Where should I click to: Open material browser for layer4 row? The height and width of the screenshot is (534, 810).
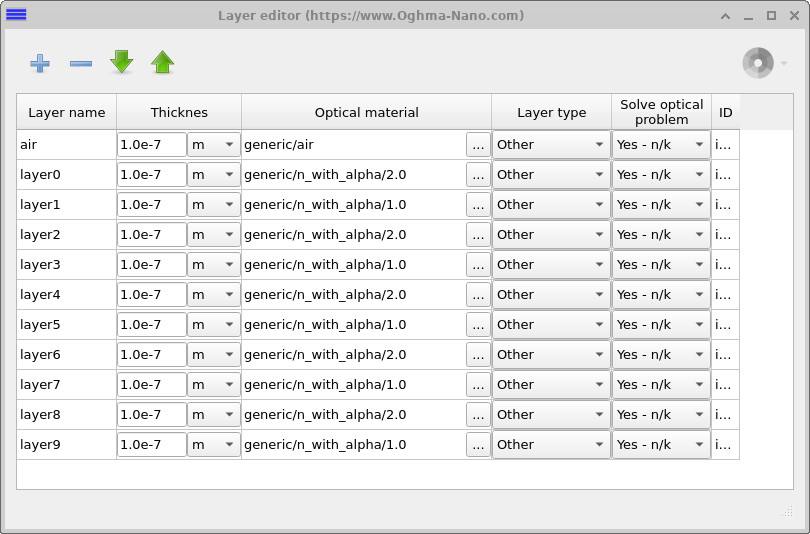pyautogui.click(x=478, y=295)
